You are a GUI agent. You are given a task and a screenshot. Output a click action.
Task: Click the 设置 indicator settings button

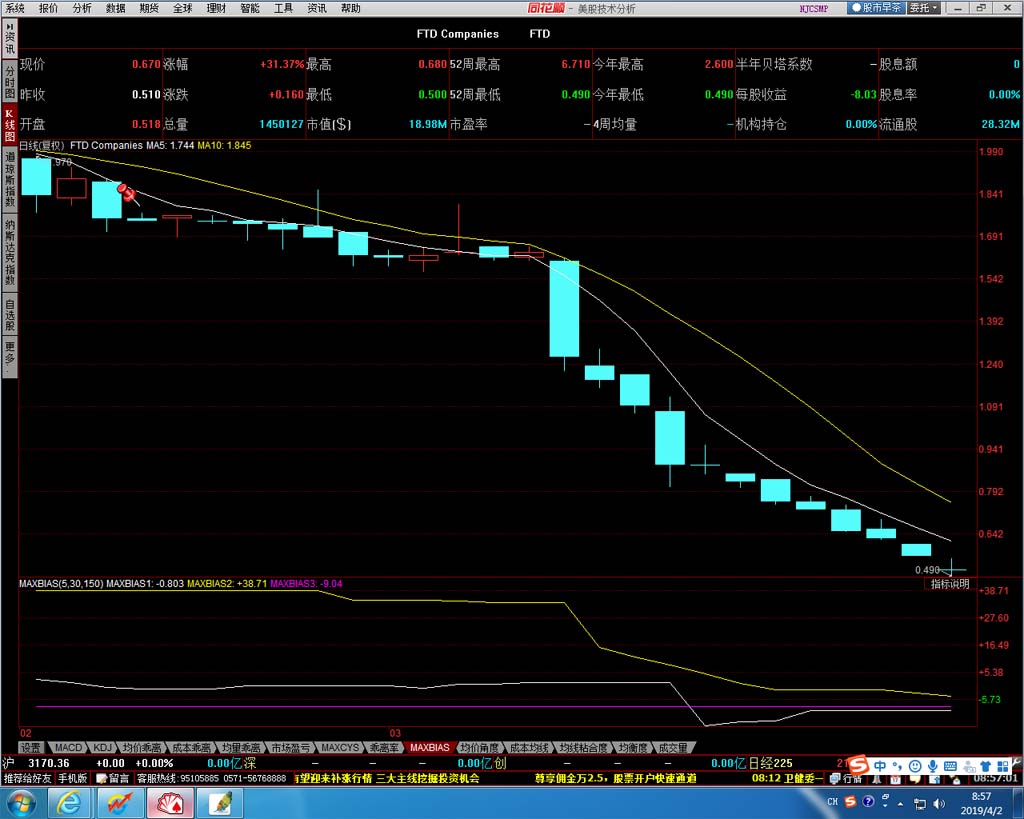coord(30,747)
